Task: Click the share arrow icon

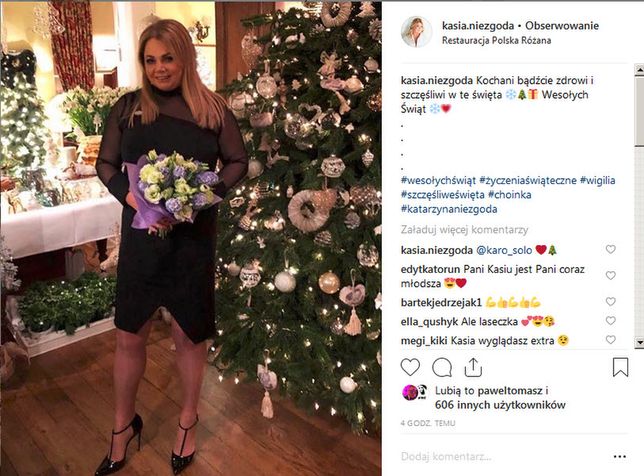Action: click(473, 367)
